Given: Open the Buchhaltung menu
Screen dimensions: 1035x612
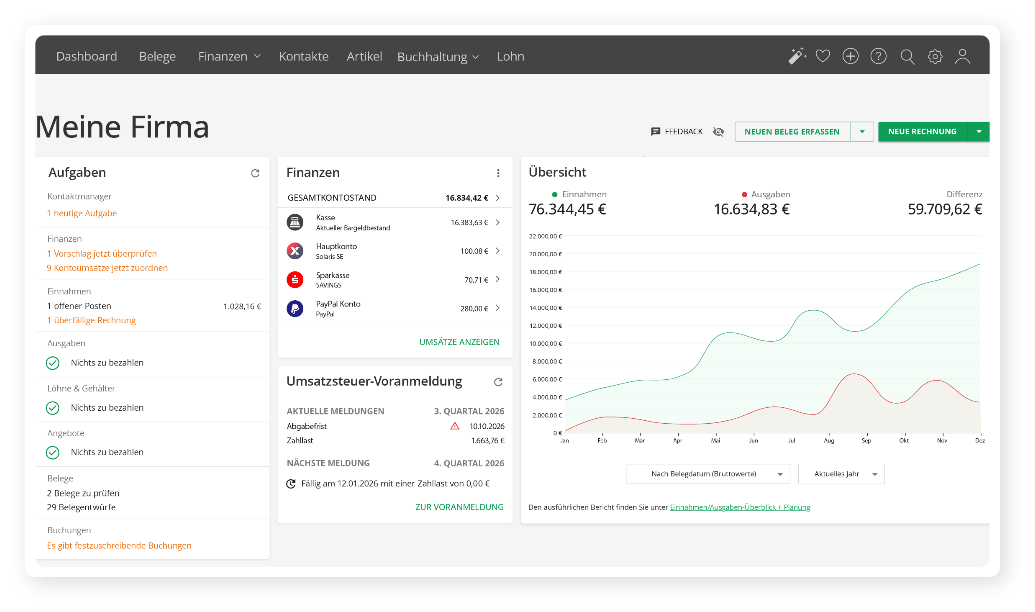Looking at the screenshot, I should 438,57.
